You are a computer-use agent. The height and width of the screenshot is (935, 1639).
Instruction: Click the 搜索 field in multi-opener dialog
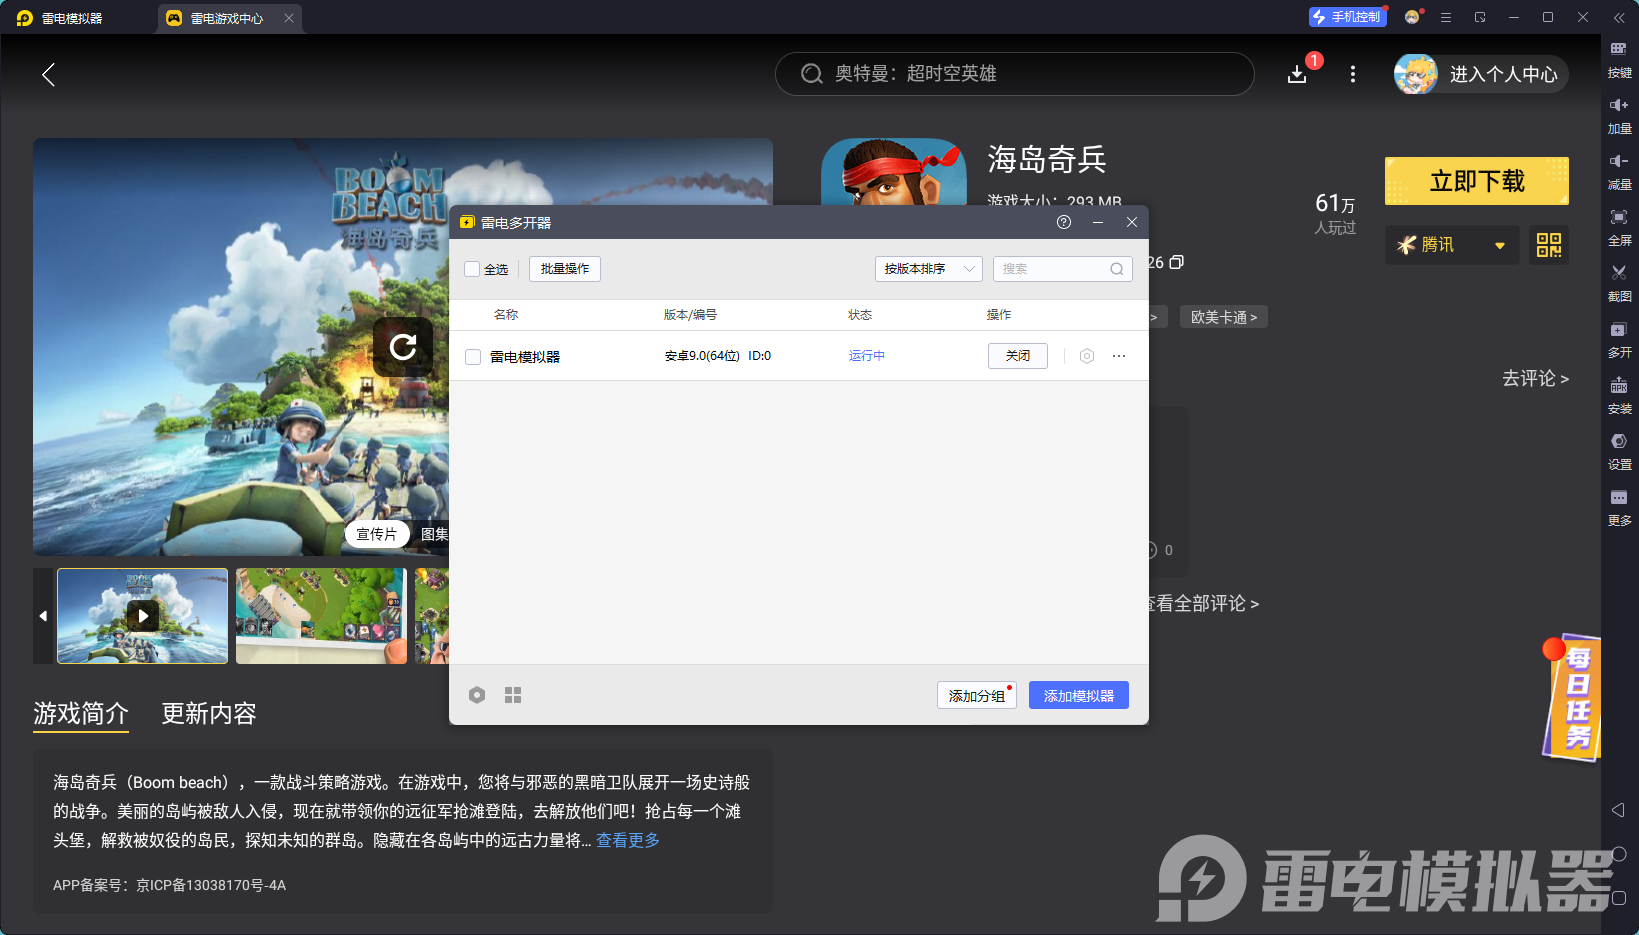point(1054,269)
